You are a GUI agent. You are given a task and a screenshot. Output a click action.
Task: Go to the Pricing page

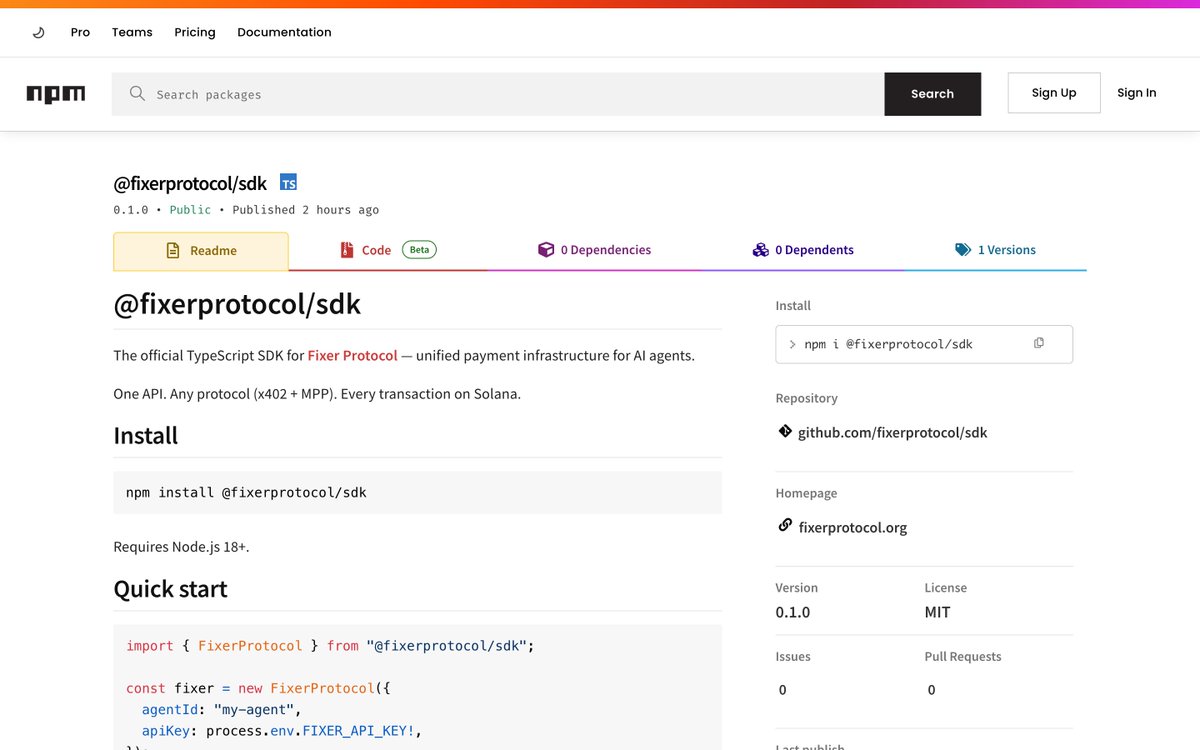click(x=195, y=32)
